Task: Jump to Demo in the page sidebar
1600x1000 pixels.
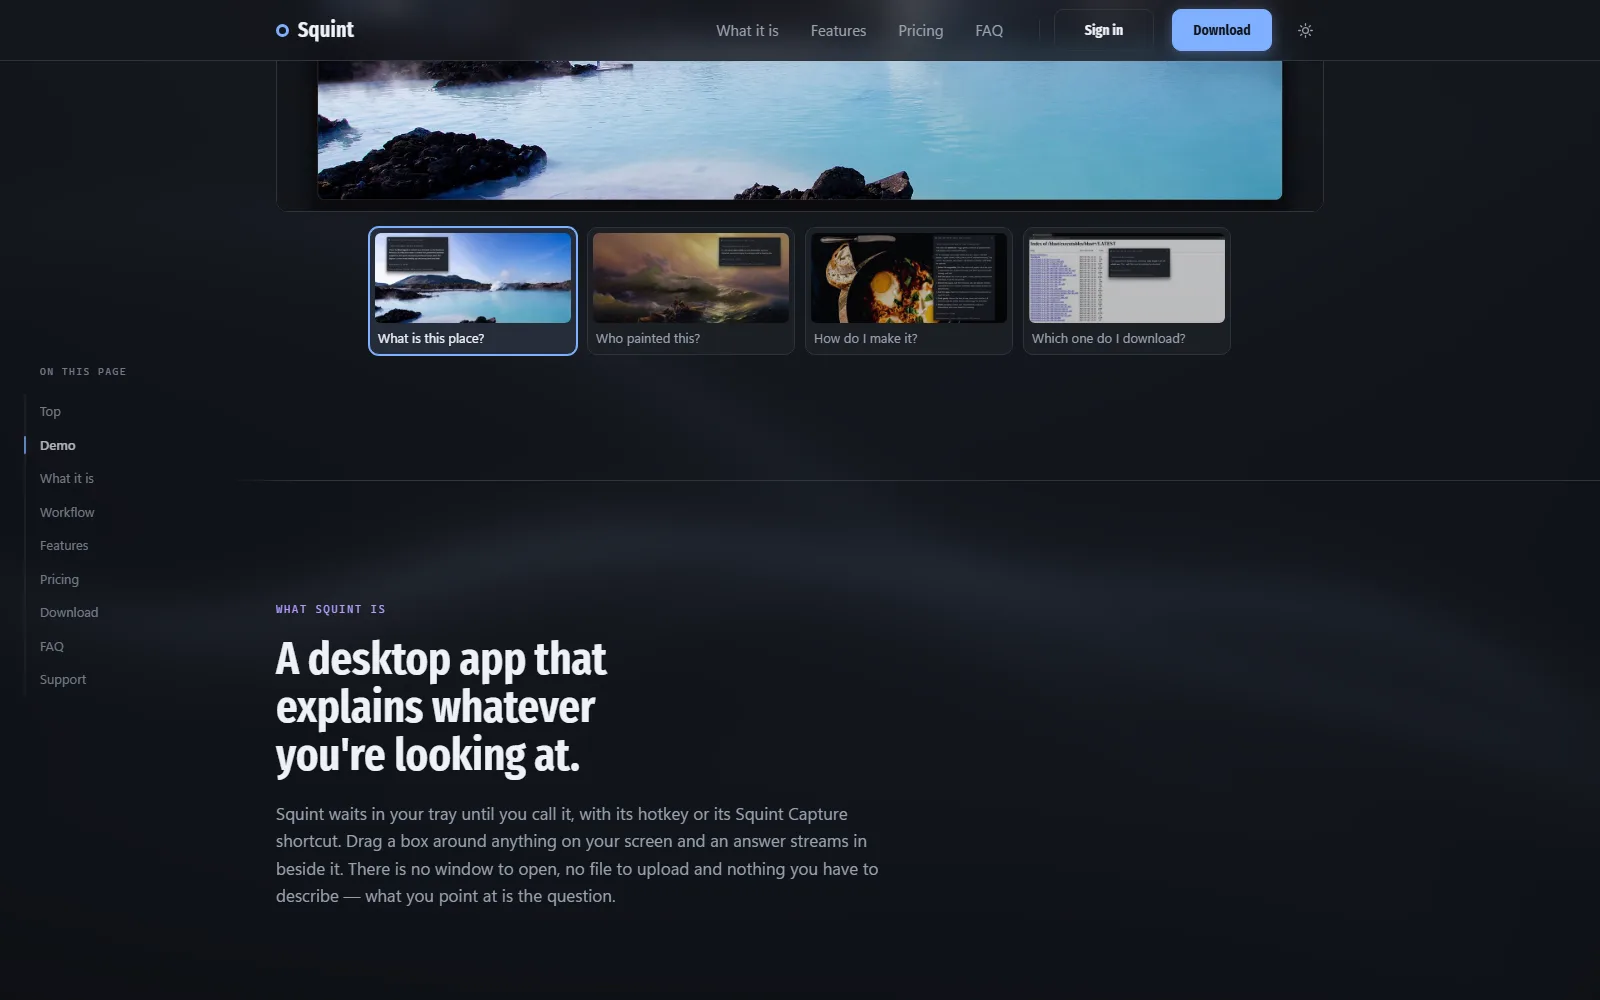Action: point(58,446)
